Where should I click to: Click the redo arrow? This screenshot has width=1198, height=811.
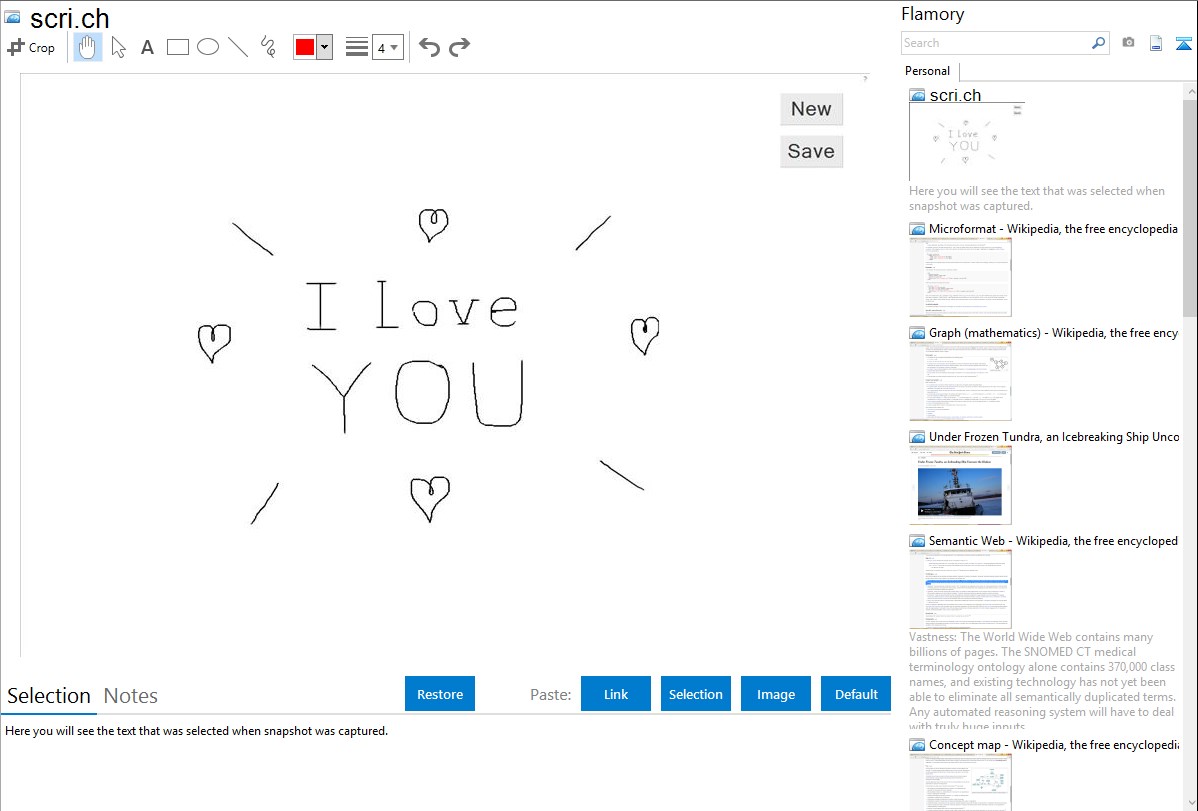459,47
